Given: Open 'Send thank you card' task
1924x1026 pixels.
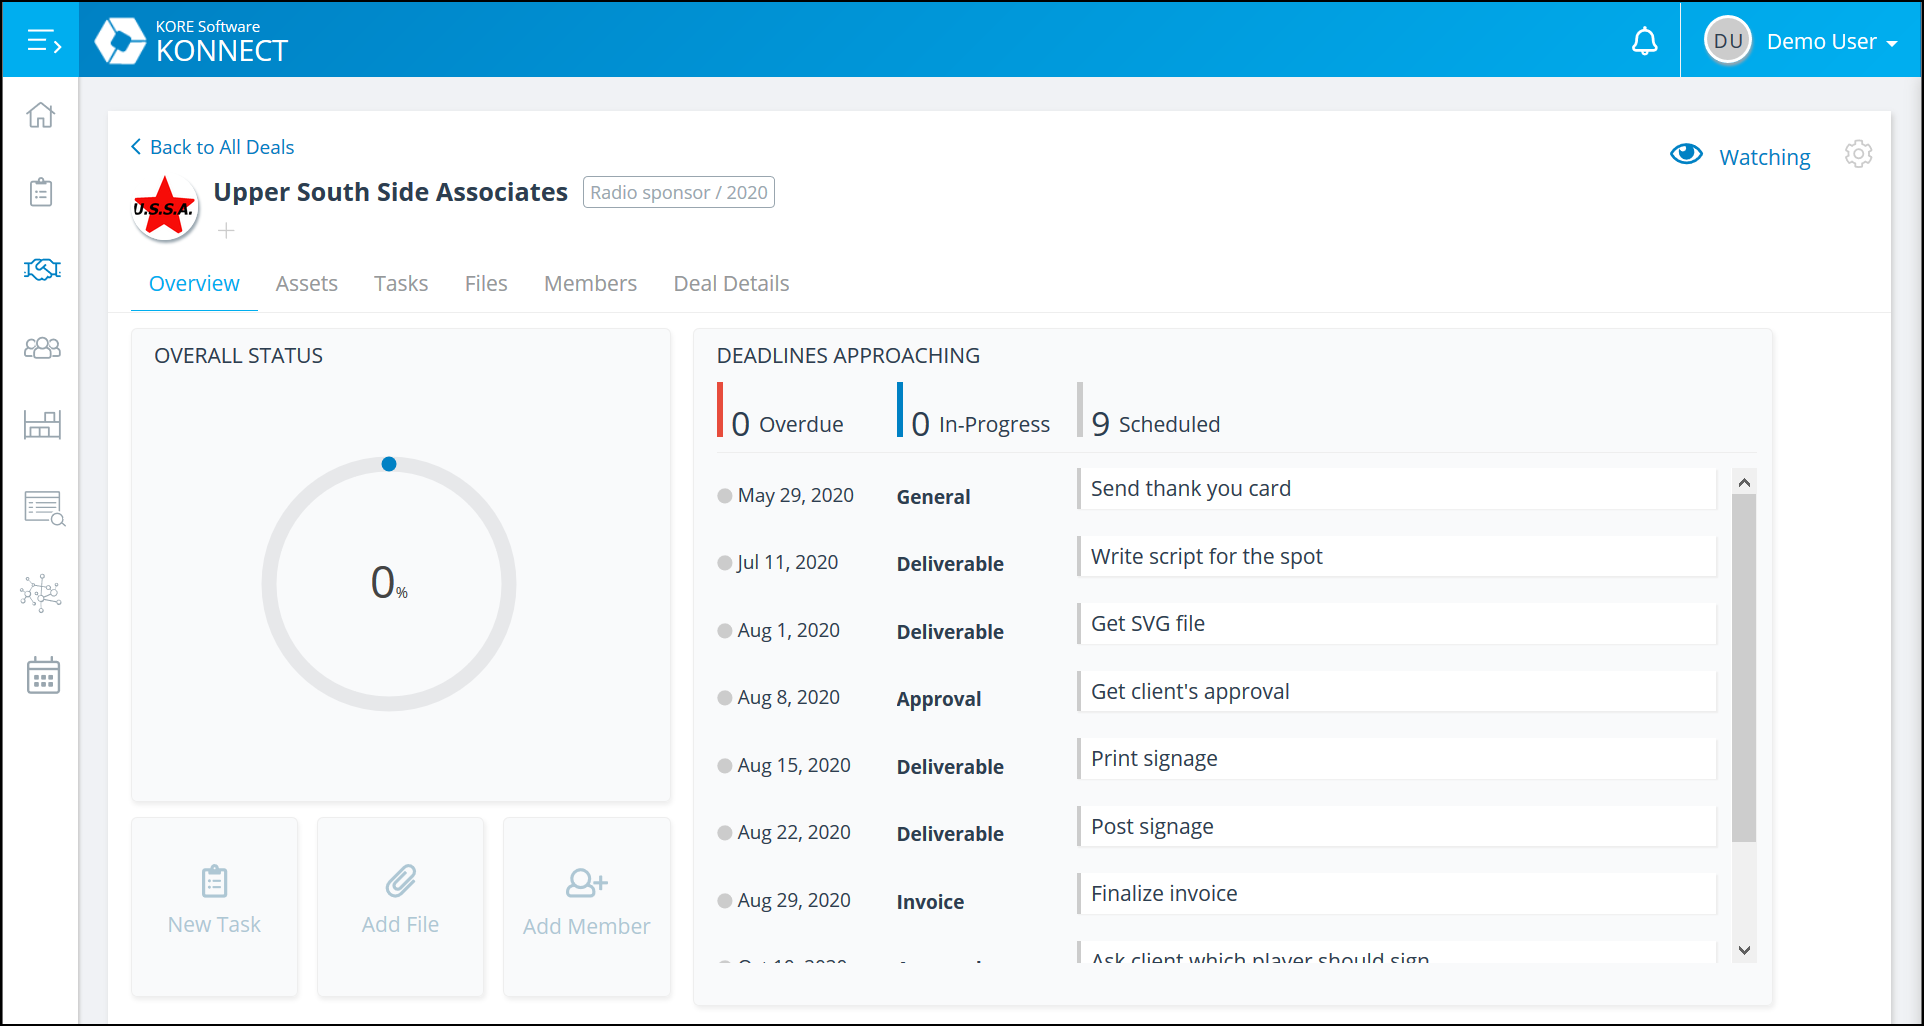Looking at the screenshot, I should 1397,489.
